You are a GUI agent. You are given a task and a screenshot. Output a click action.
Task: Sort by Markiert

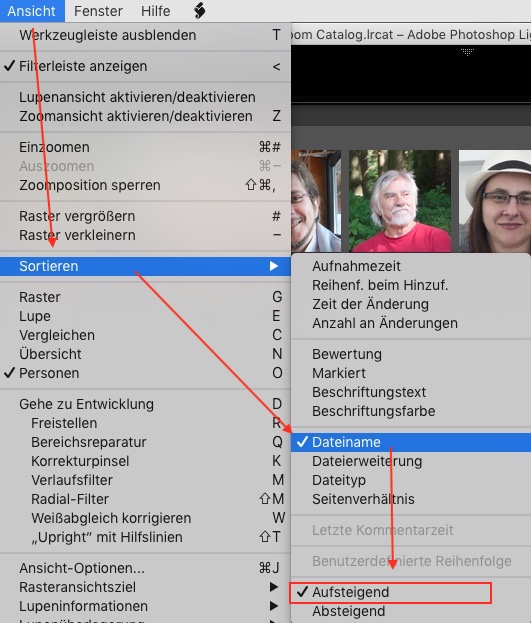(411, 373)
